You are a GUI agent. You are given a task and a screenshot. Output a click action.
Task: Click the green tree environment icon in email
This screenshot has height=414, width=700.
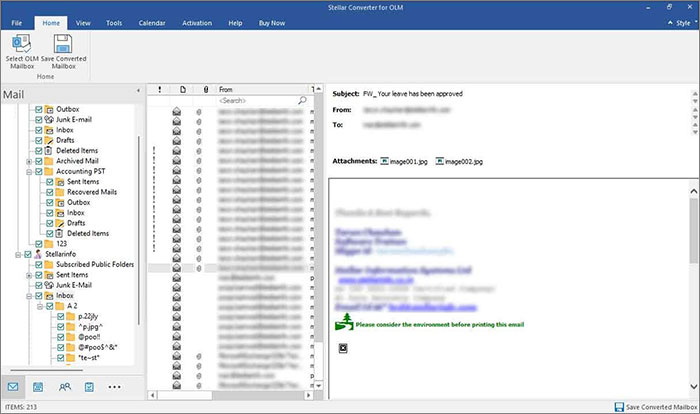pyautogui.click(x=344, y=322)
